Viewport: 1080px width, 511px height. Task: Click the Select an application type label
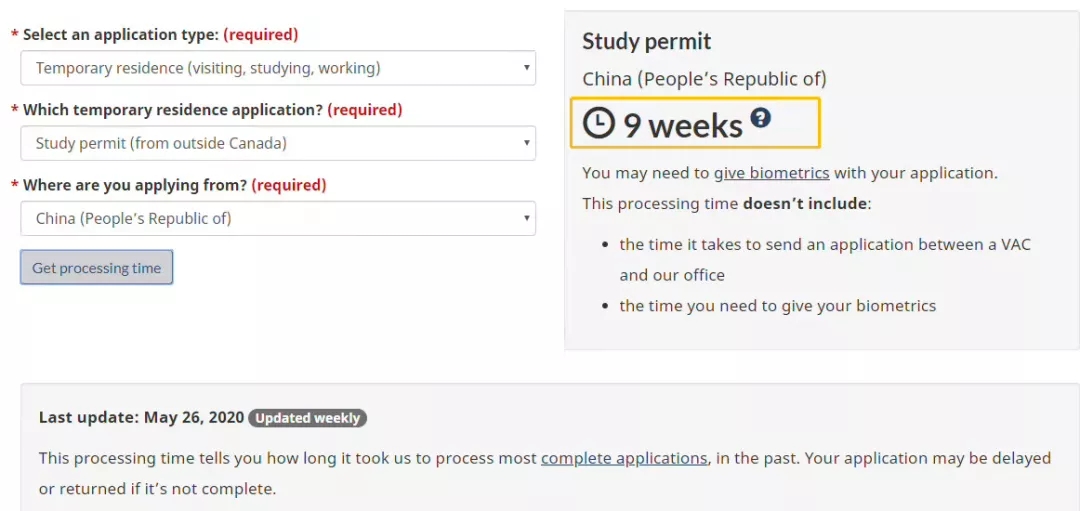coord(120,35)
